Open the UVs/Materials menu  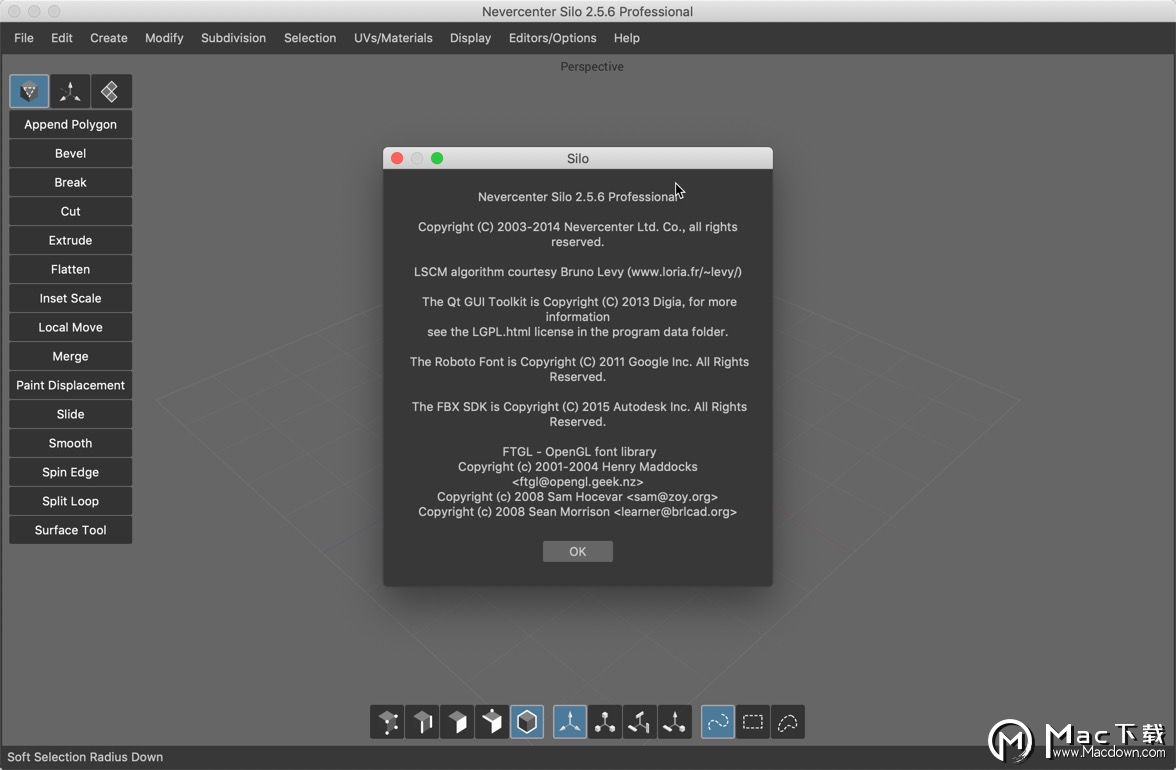393,38
